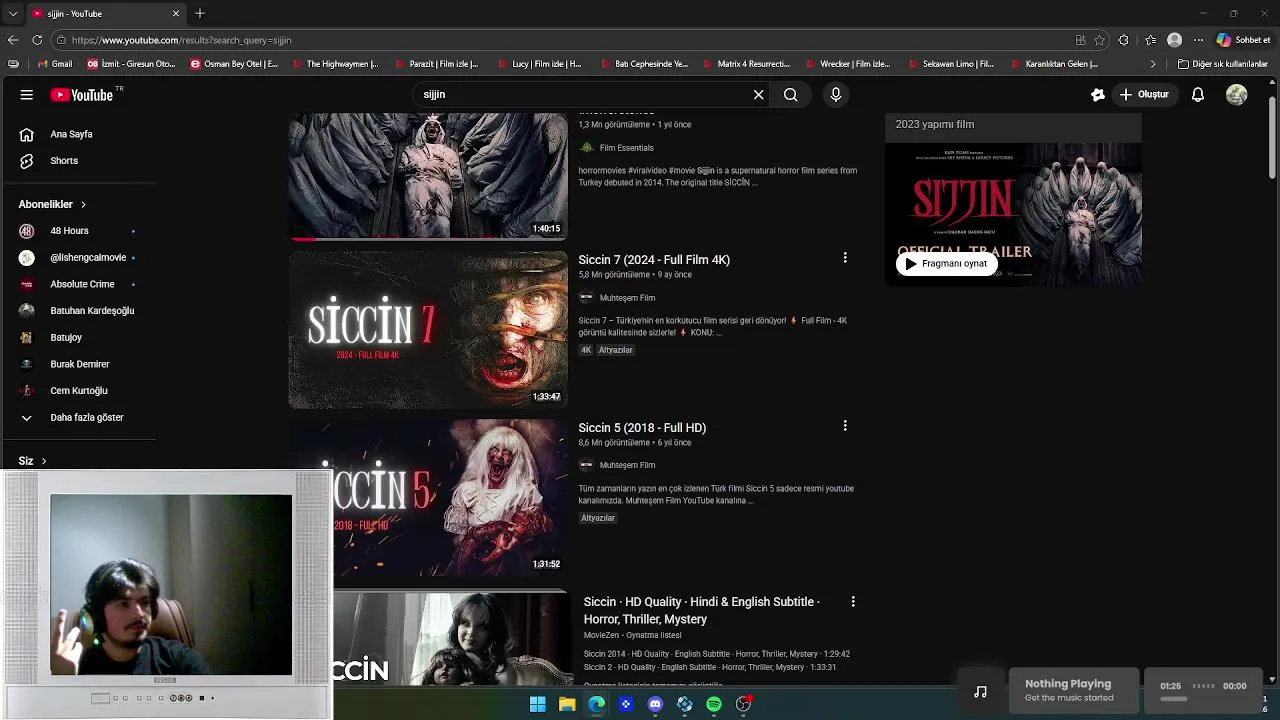Open Muhteşem Film channel under Siccin 5
1280x720 pixels.
[627, 465]
